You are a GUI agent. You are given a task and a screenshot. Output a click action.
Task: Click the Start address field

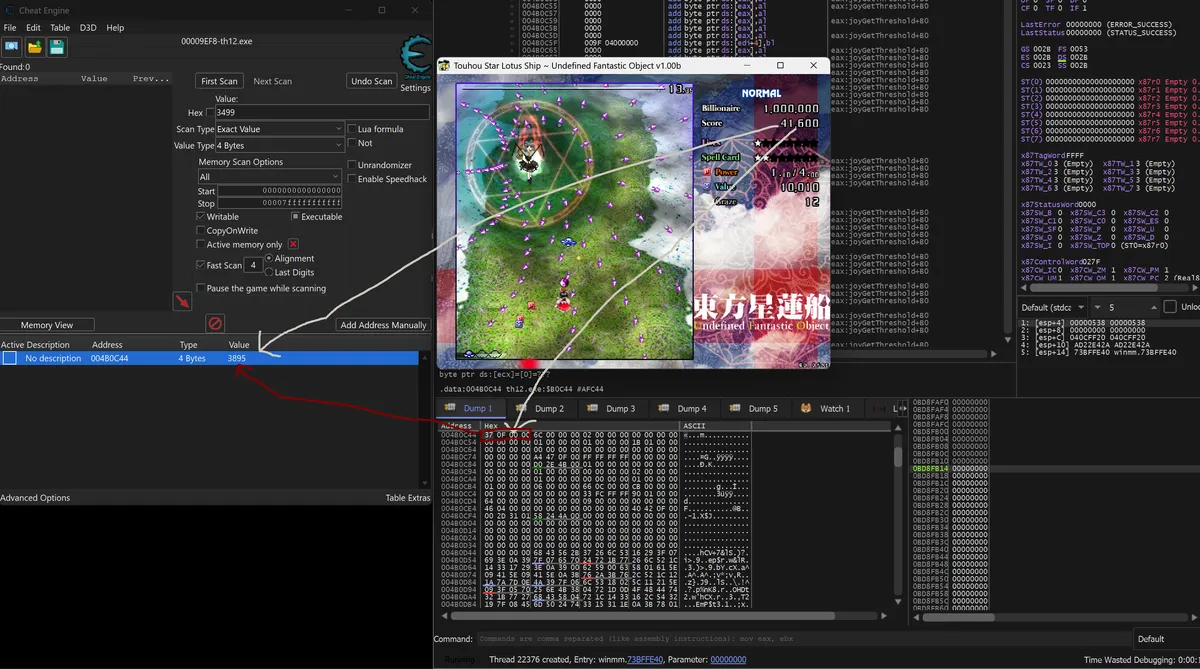[x=280, y=191]
